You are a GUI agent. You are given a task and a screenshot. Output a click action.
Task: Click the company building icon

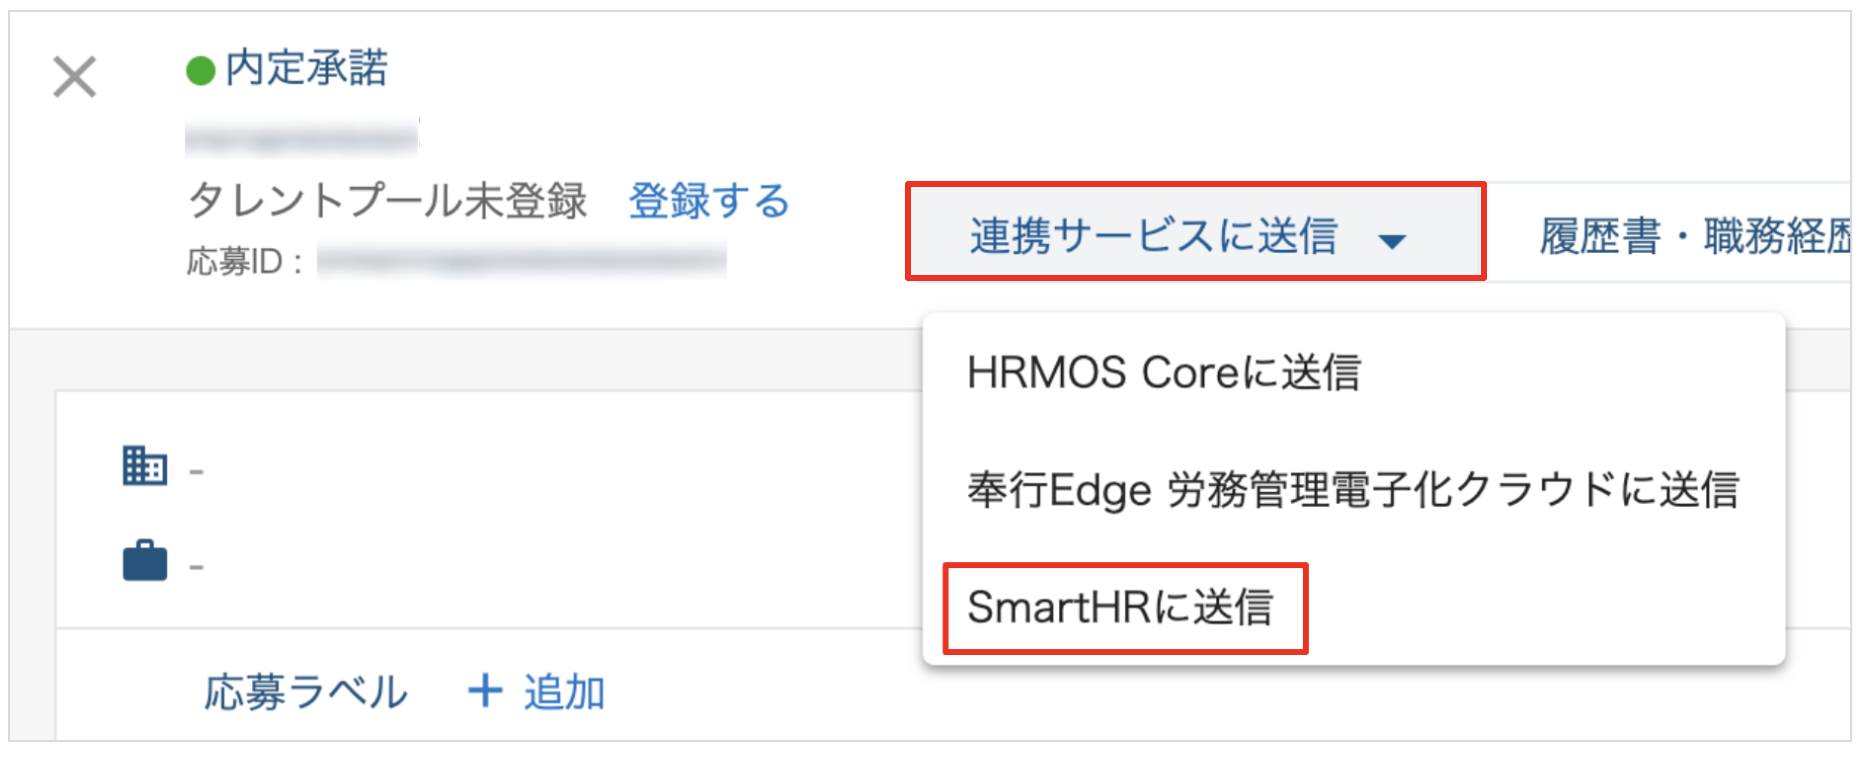coord(145,466)
